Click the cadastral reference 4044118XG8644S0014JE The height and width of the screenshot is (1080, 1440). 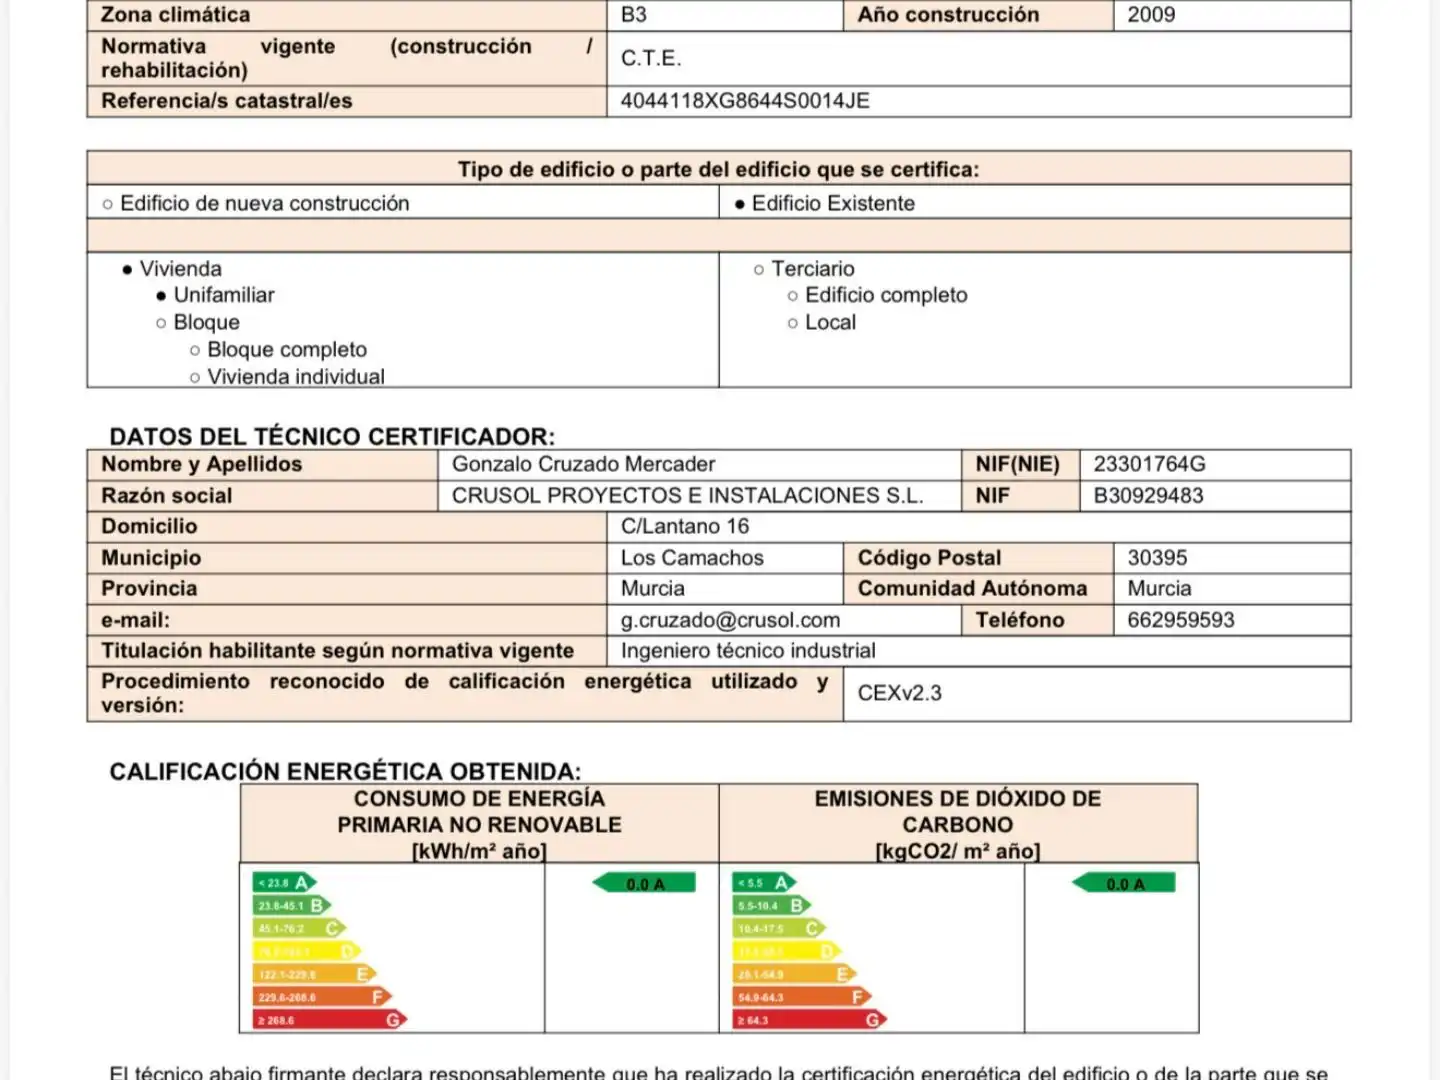click(745, 101)
